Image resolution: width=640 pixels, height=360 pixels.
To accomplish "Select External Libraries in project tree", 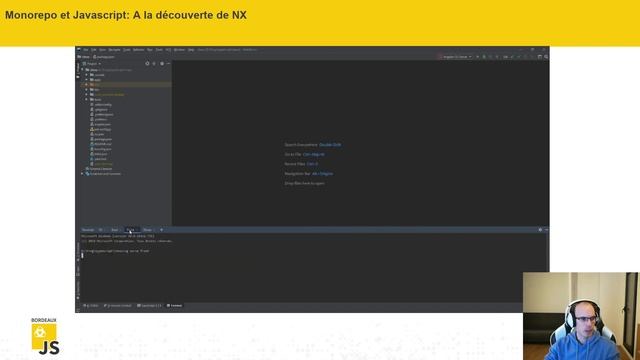I will (x=100, y=169).
